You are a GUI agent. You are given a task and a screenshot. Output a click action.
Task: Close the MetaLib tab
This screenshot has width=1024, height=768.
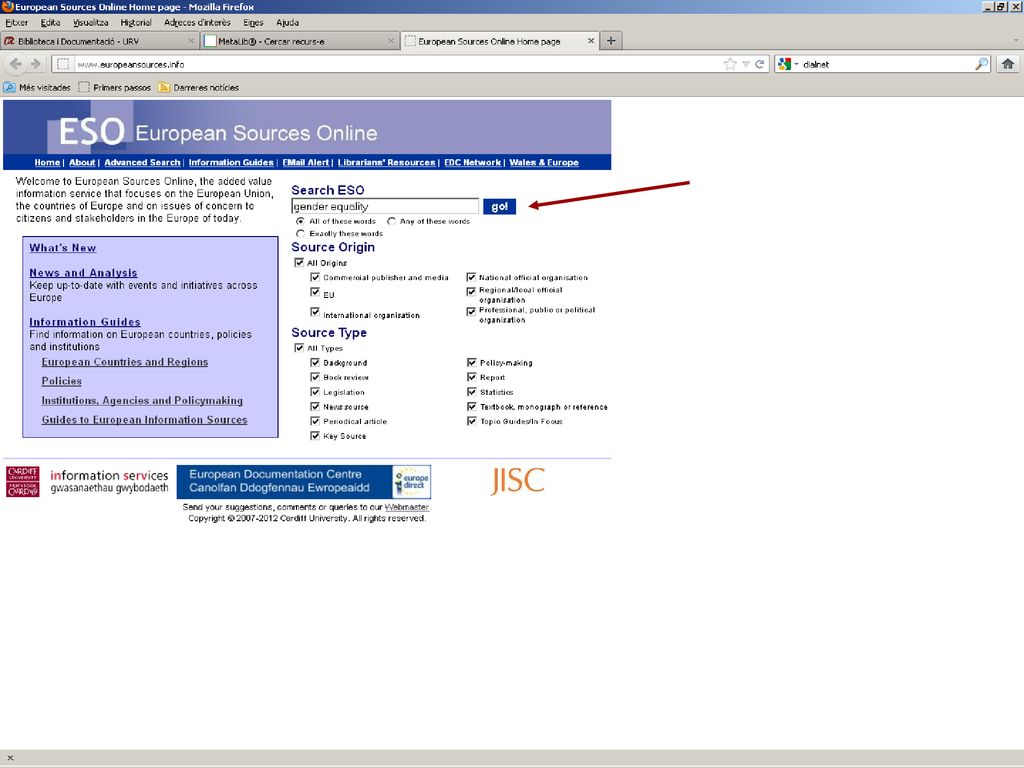(x=391, y=40)
